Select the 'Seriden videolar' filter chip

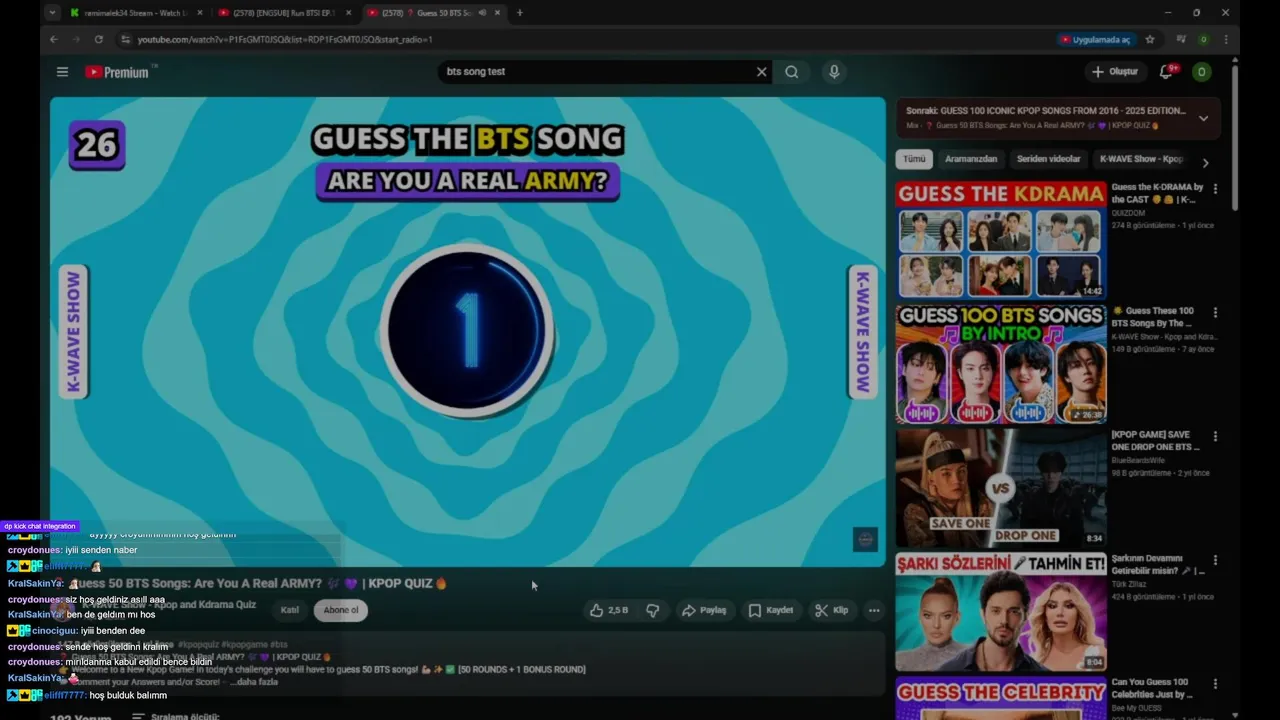click(1049, 159)
